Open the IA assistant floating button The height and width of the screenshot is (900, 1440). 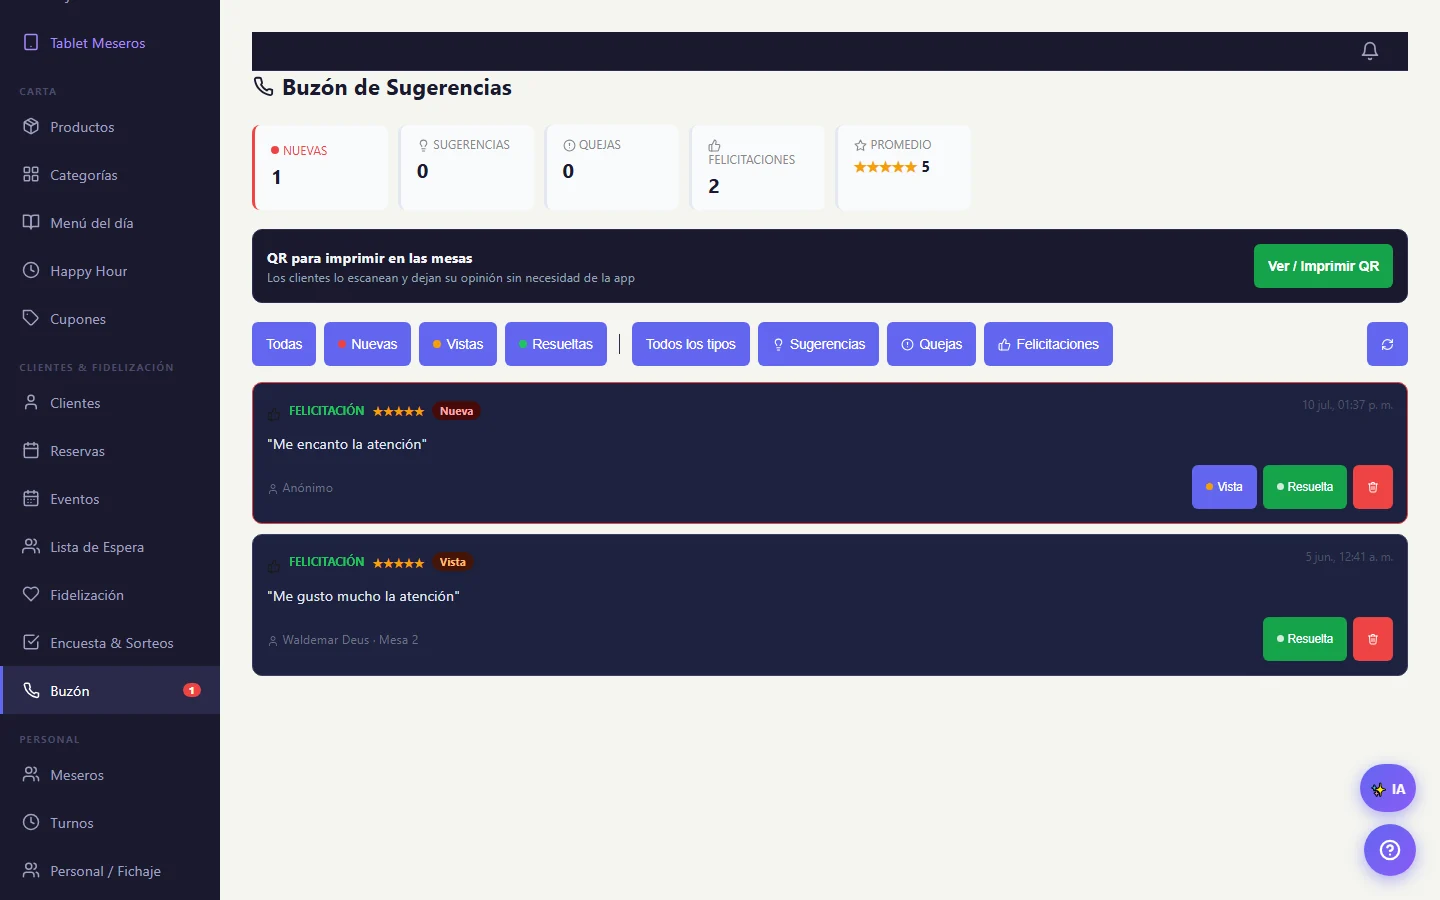[x=1388, y=789]
